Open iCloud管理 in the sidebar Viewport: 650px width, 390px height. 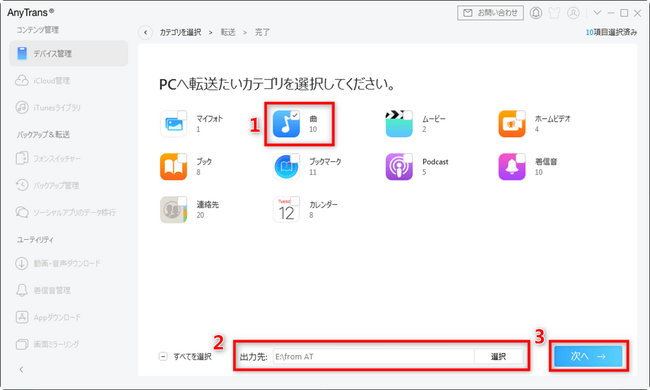pos(69,80)
